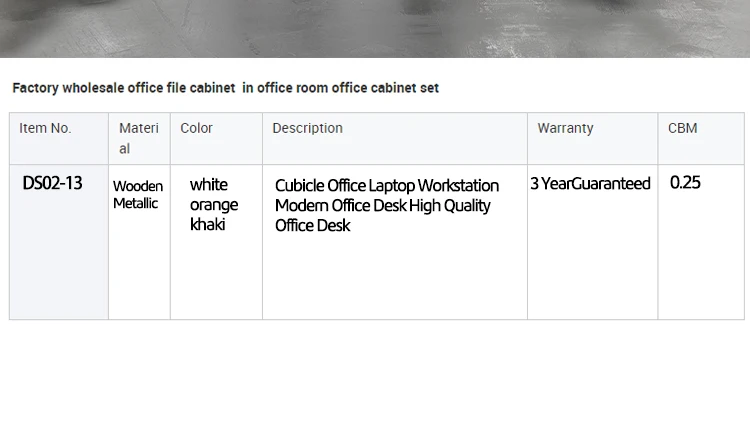Click the "3 YearGuaranteed" warranty value
750x446 pixels.
pyautogui.click(x=590, y=184)
